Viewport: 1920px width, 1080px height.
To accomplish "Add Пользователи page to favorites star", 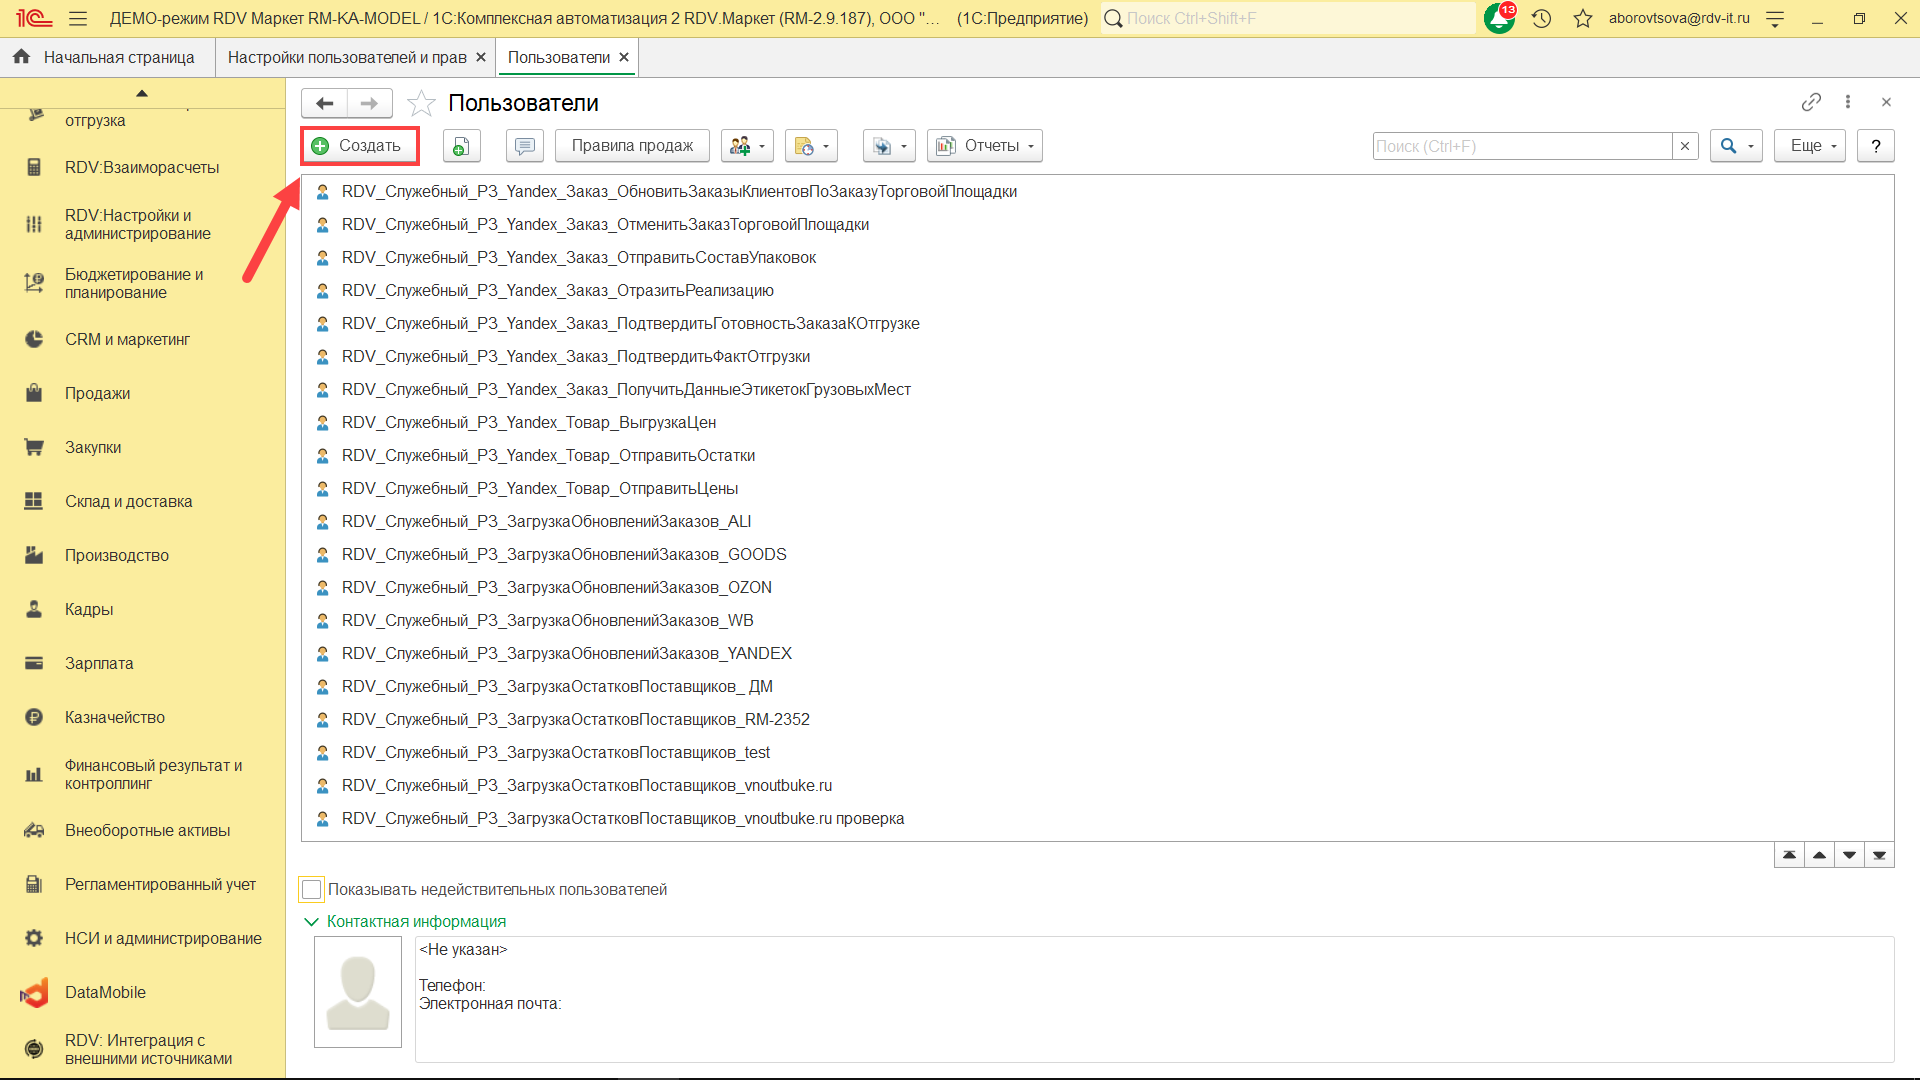I will [422, 103].
